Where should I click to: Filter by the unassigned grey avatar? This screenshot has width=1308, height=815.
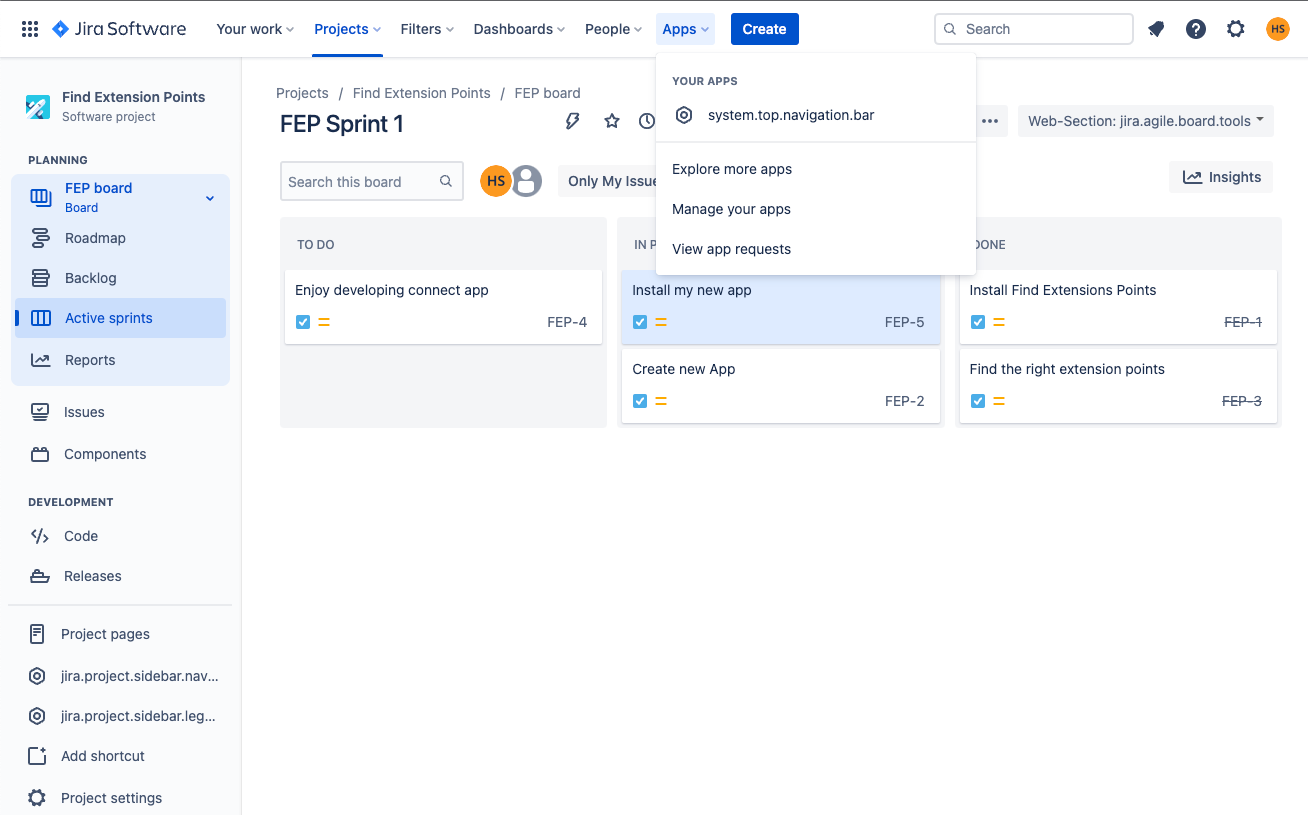(x=527, y=181)
